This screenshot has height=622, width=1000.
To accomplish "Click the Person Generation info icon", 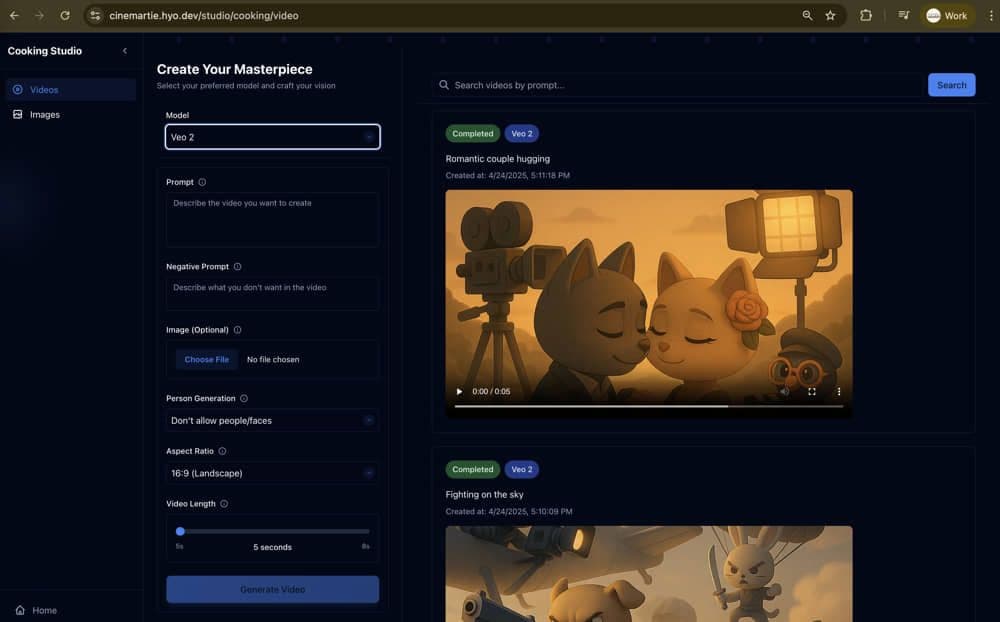I will click(244, 398).
